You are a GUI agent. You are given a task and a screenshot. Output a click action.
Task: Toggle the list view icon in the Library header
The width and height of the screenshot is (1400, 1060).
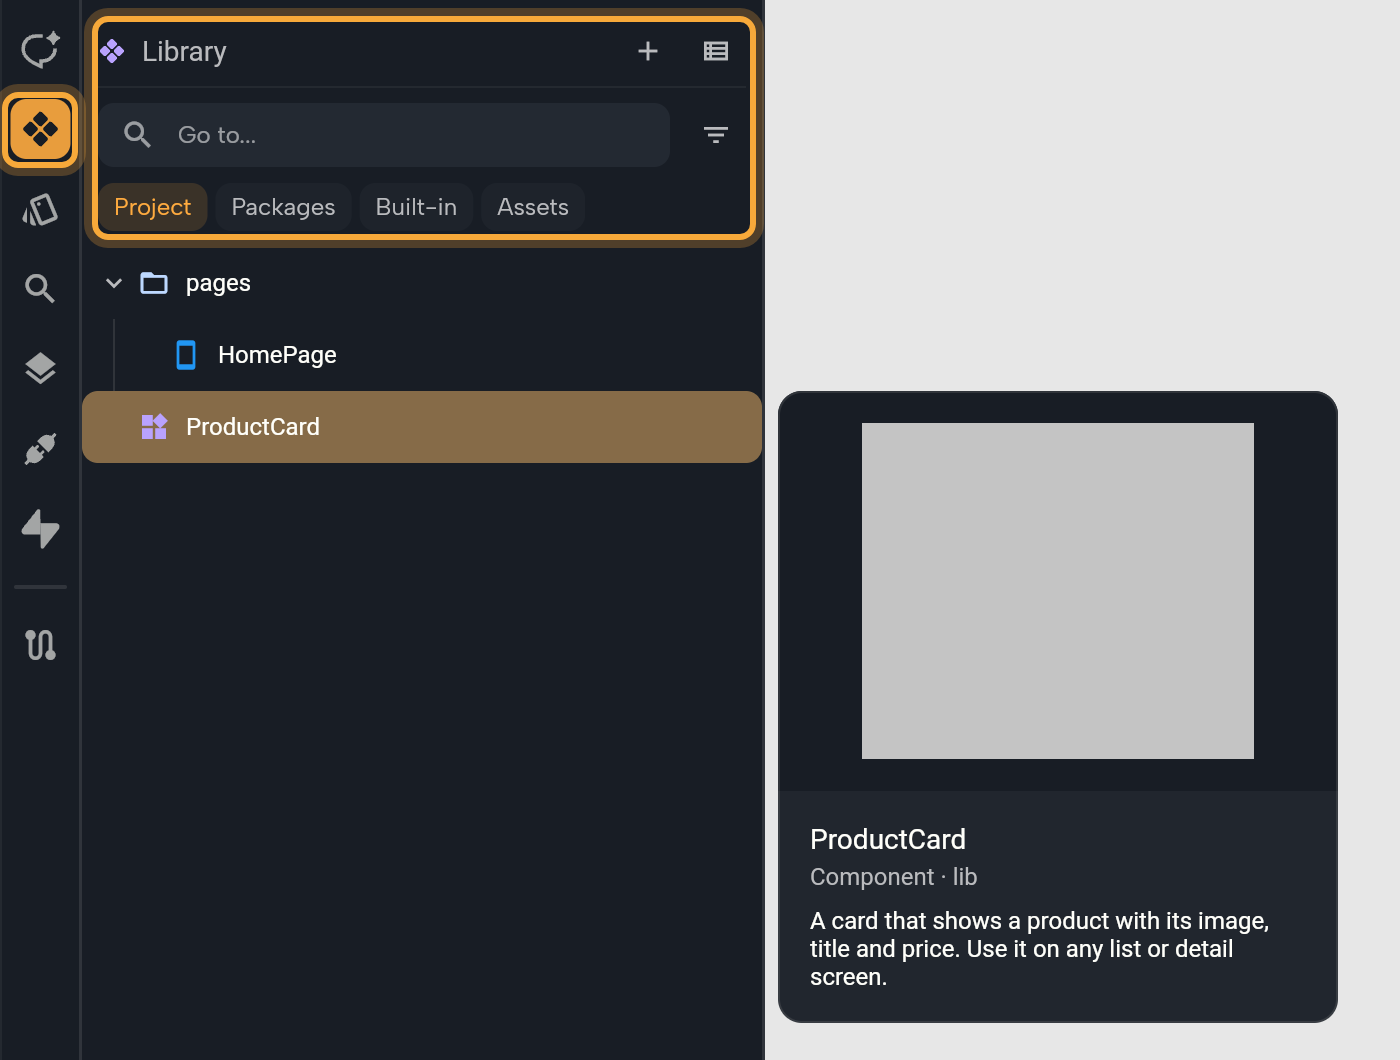[716, 51]
